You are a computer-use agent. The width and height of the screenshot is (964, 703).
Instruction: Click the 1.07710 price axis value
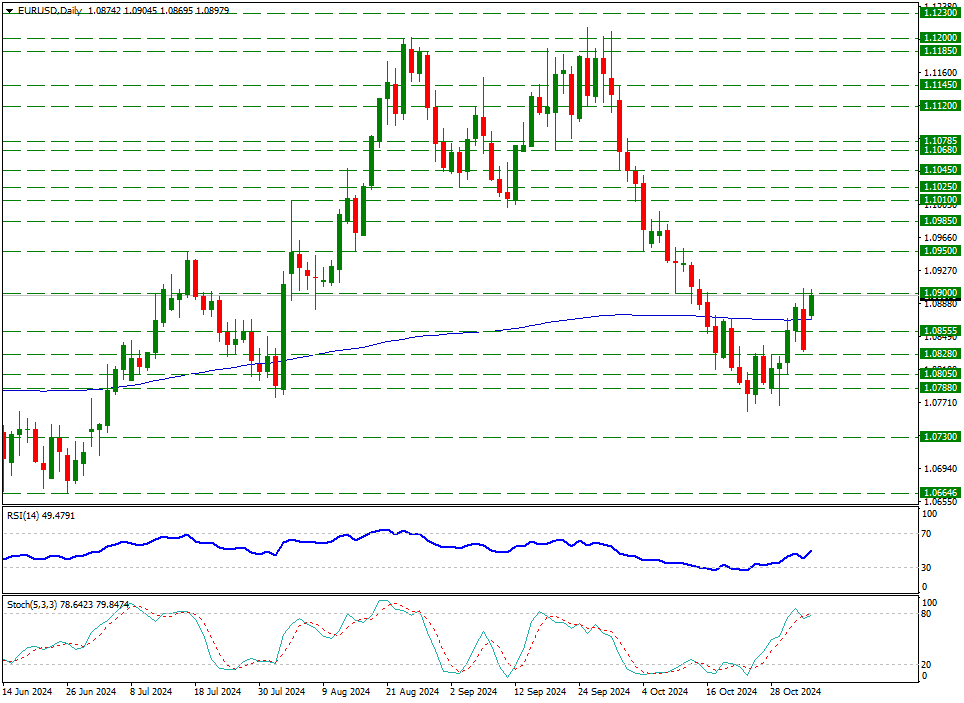click(x=941, y=403)
